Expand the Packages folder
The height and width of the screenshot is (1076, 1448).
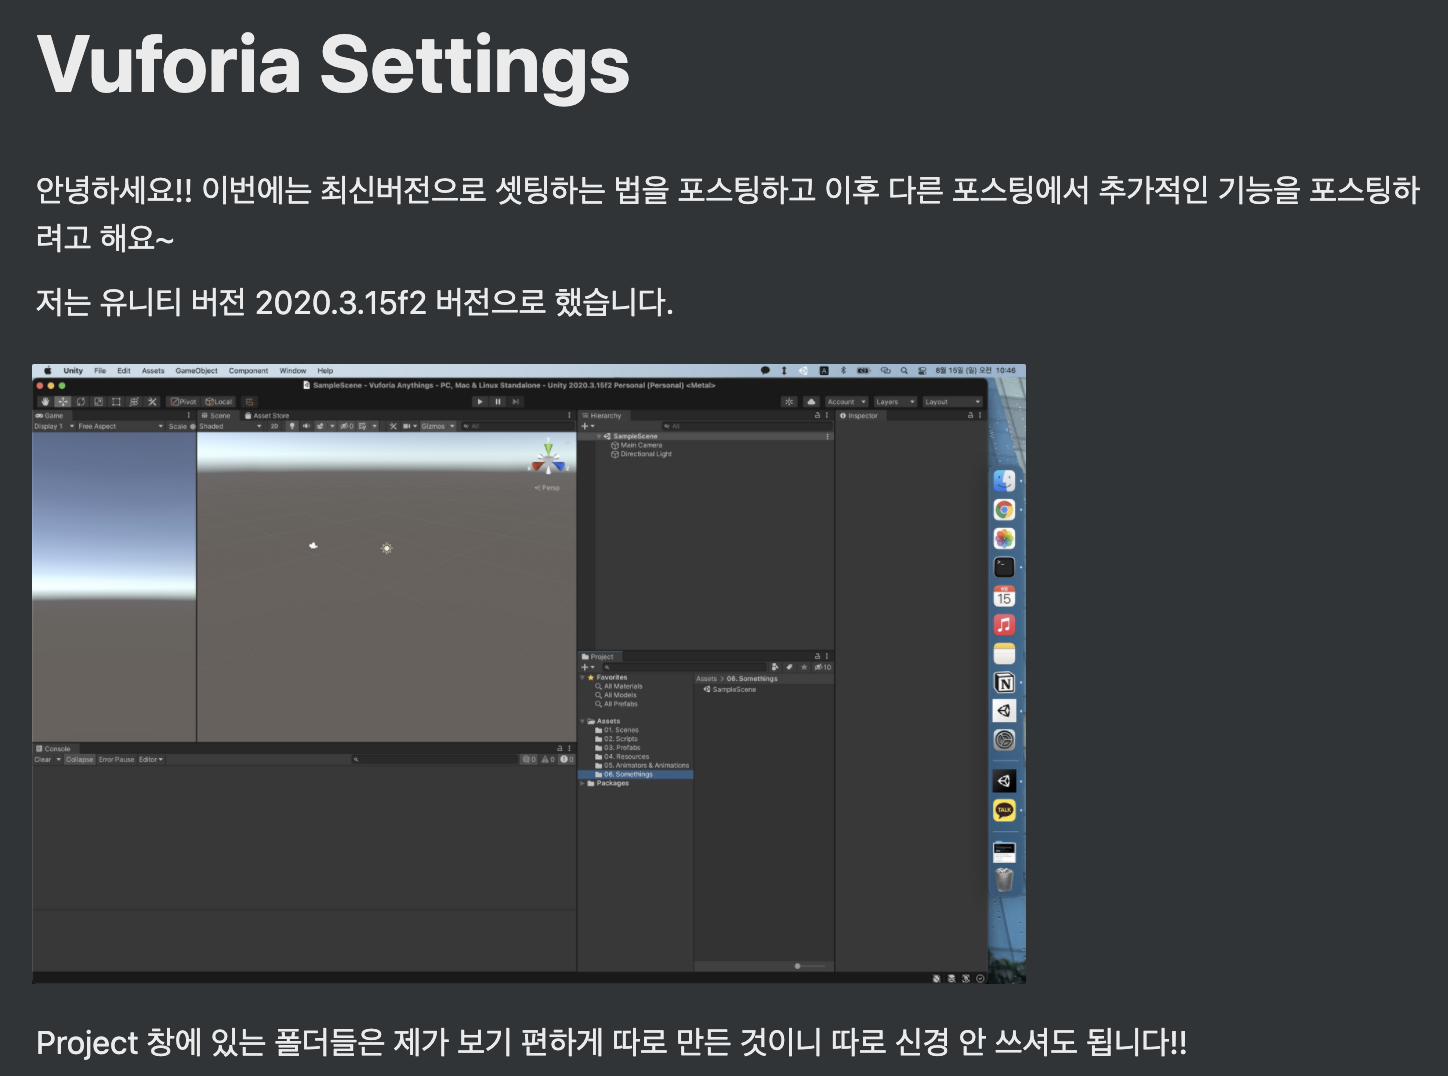[582, 783]
